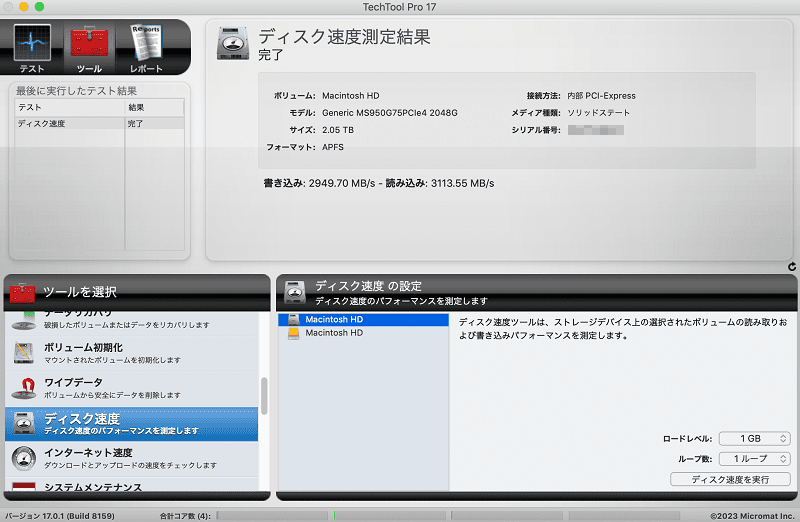Click the disk speed gauge icon beside results title
The height and width of the screenshot is (522, 800).
tap(233, 43)
